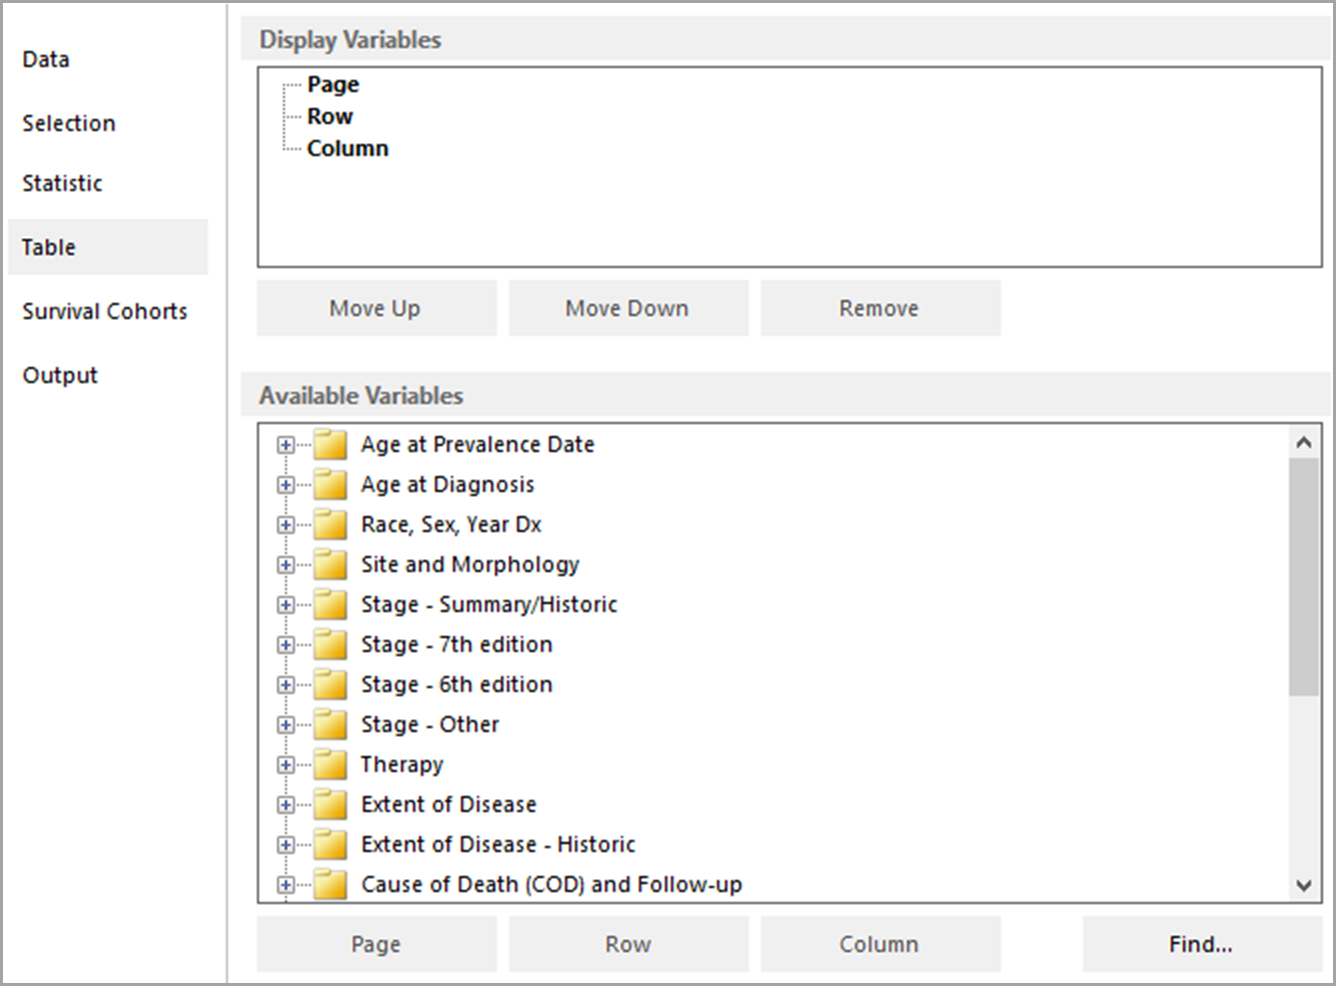Expand the Race, Sex, Year Dx node
Image resolution: width=1336 pixels, height=986 pixels.
coord(286,525)
